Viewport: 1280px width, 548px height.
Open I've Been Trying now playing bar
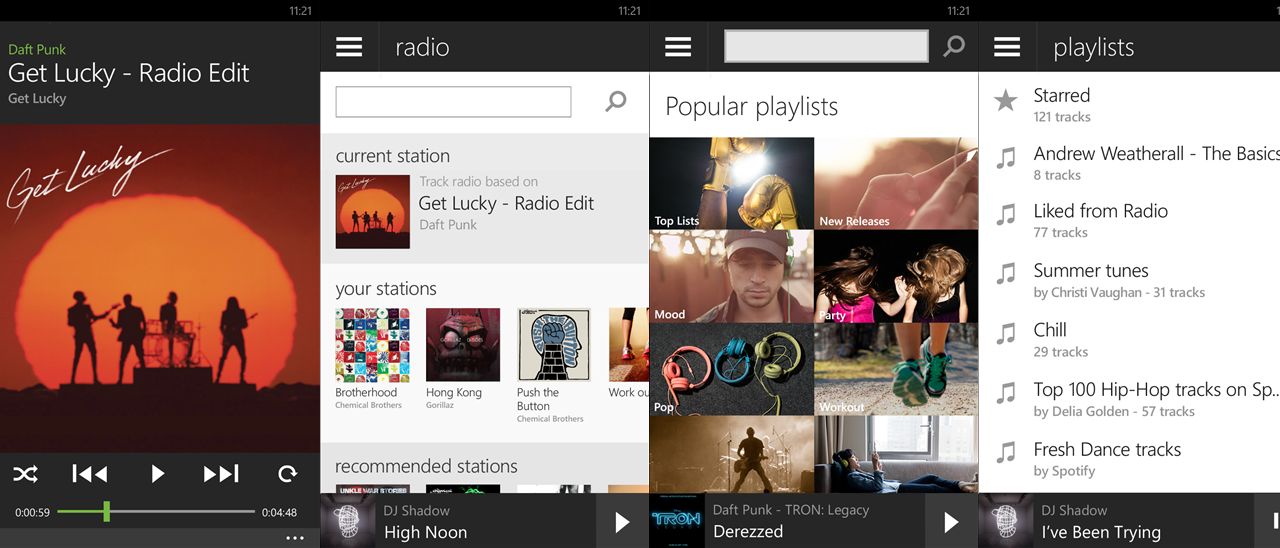(x=1129, y=520)
